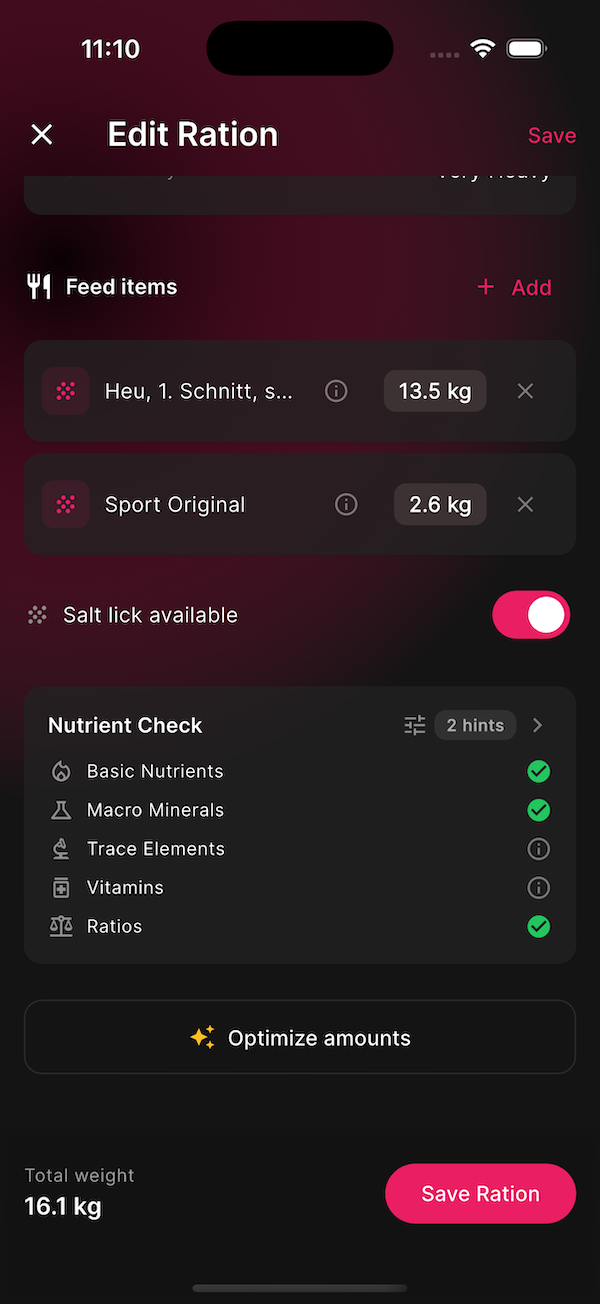This screenshot has height=1304, width=600.
Task: Click the pellet icon beside Sport Original
Action: 65,504
